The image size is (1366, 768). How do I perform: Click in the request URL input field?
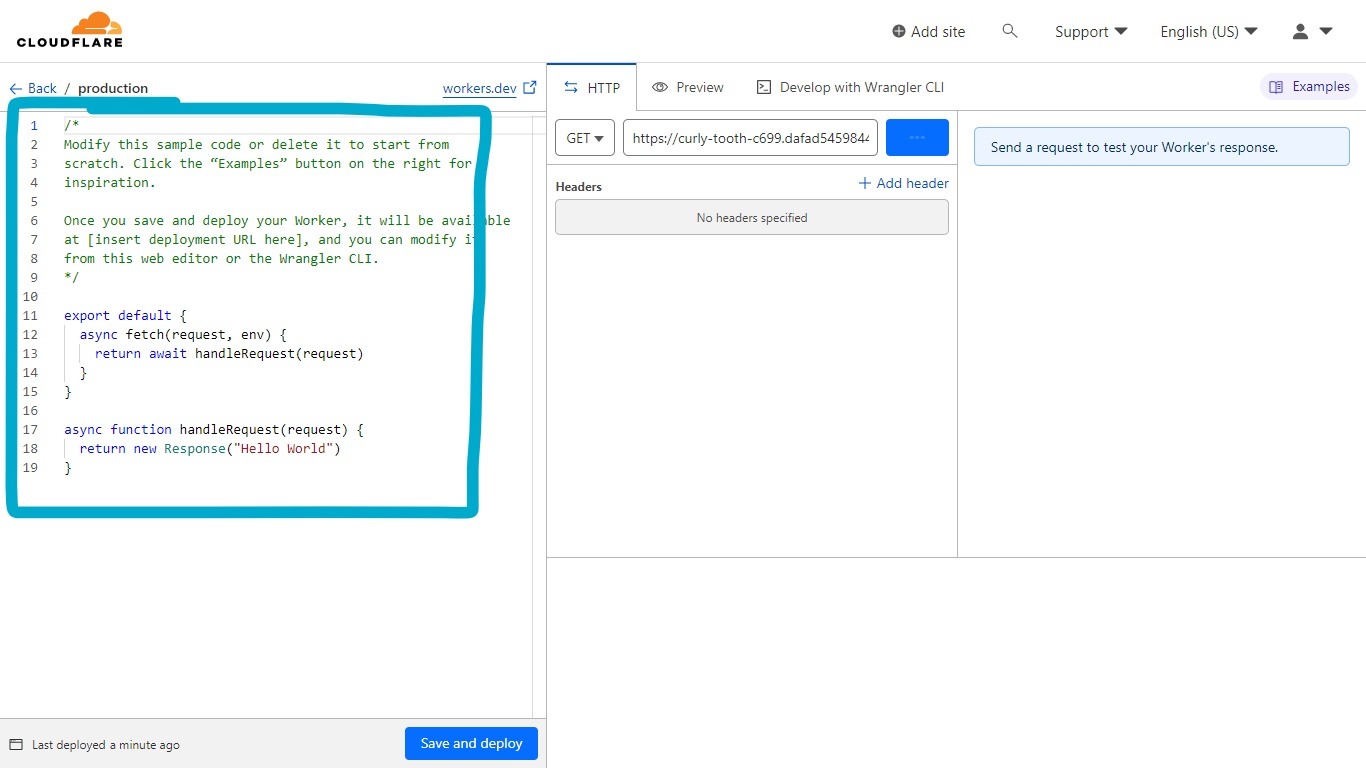point(750,138)
